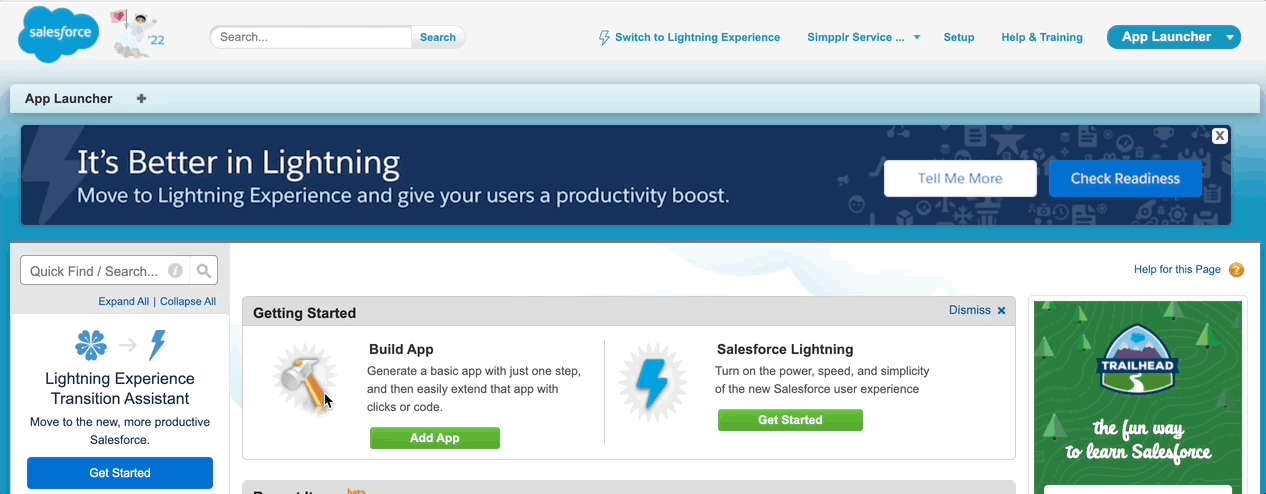Open a new tab with plus icon
This screenshot has height=494, width=1266.
141,98
